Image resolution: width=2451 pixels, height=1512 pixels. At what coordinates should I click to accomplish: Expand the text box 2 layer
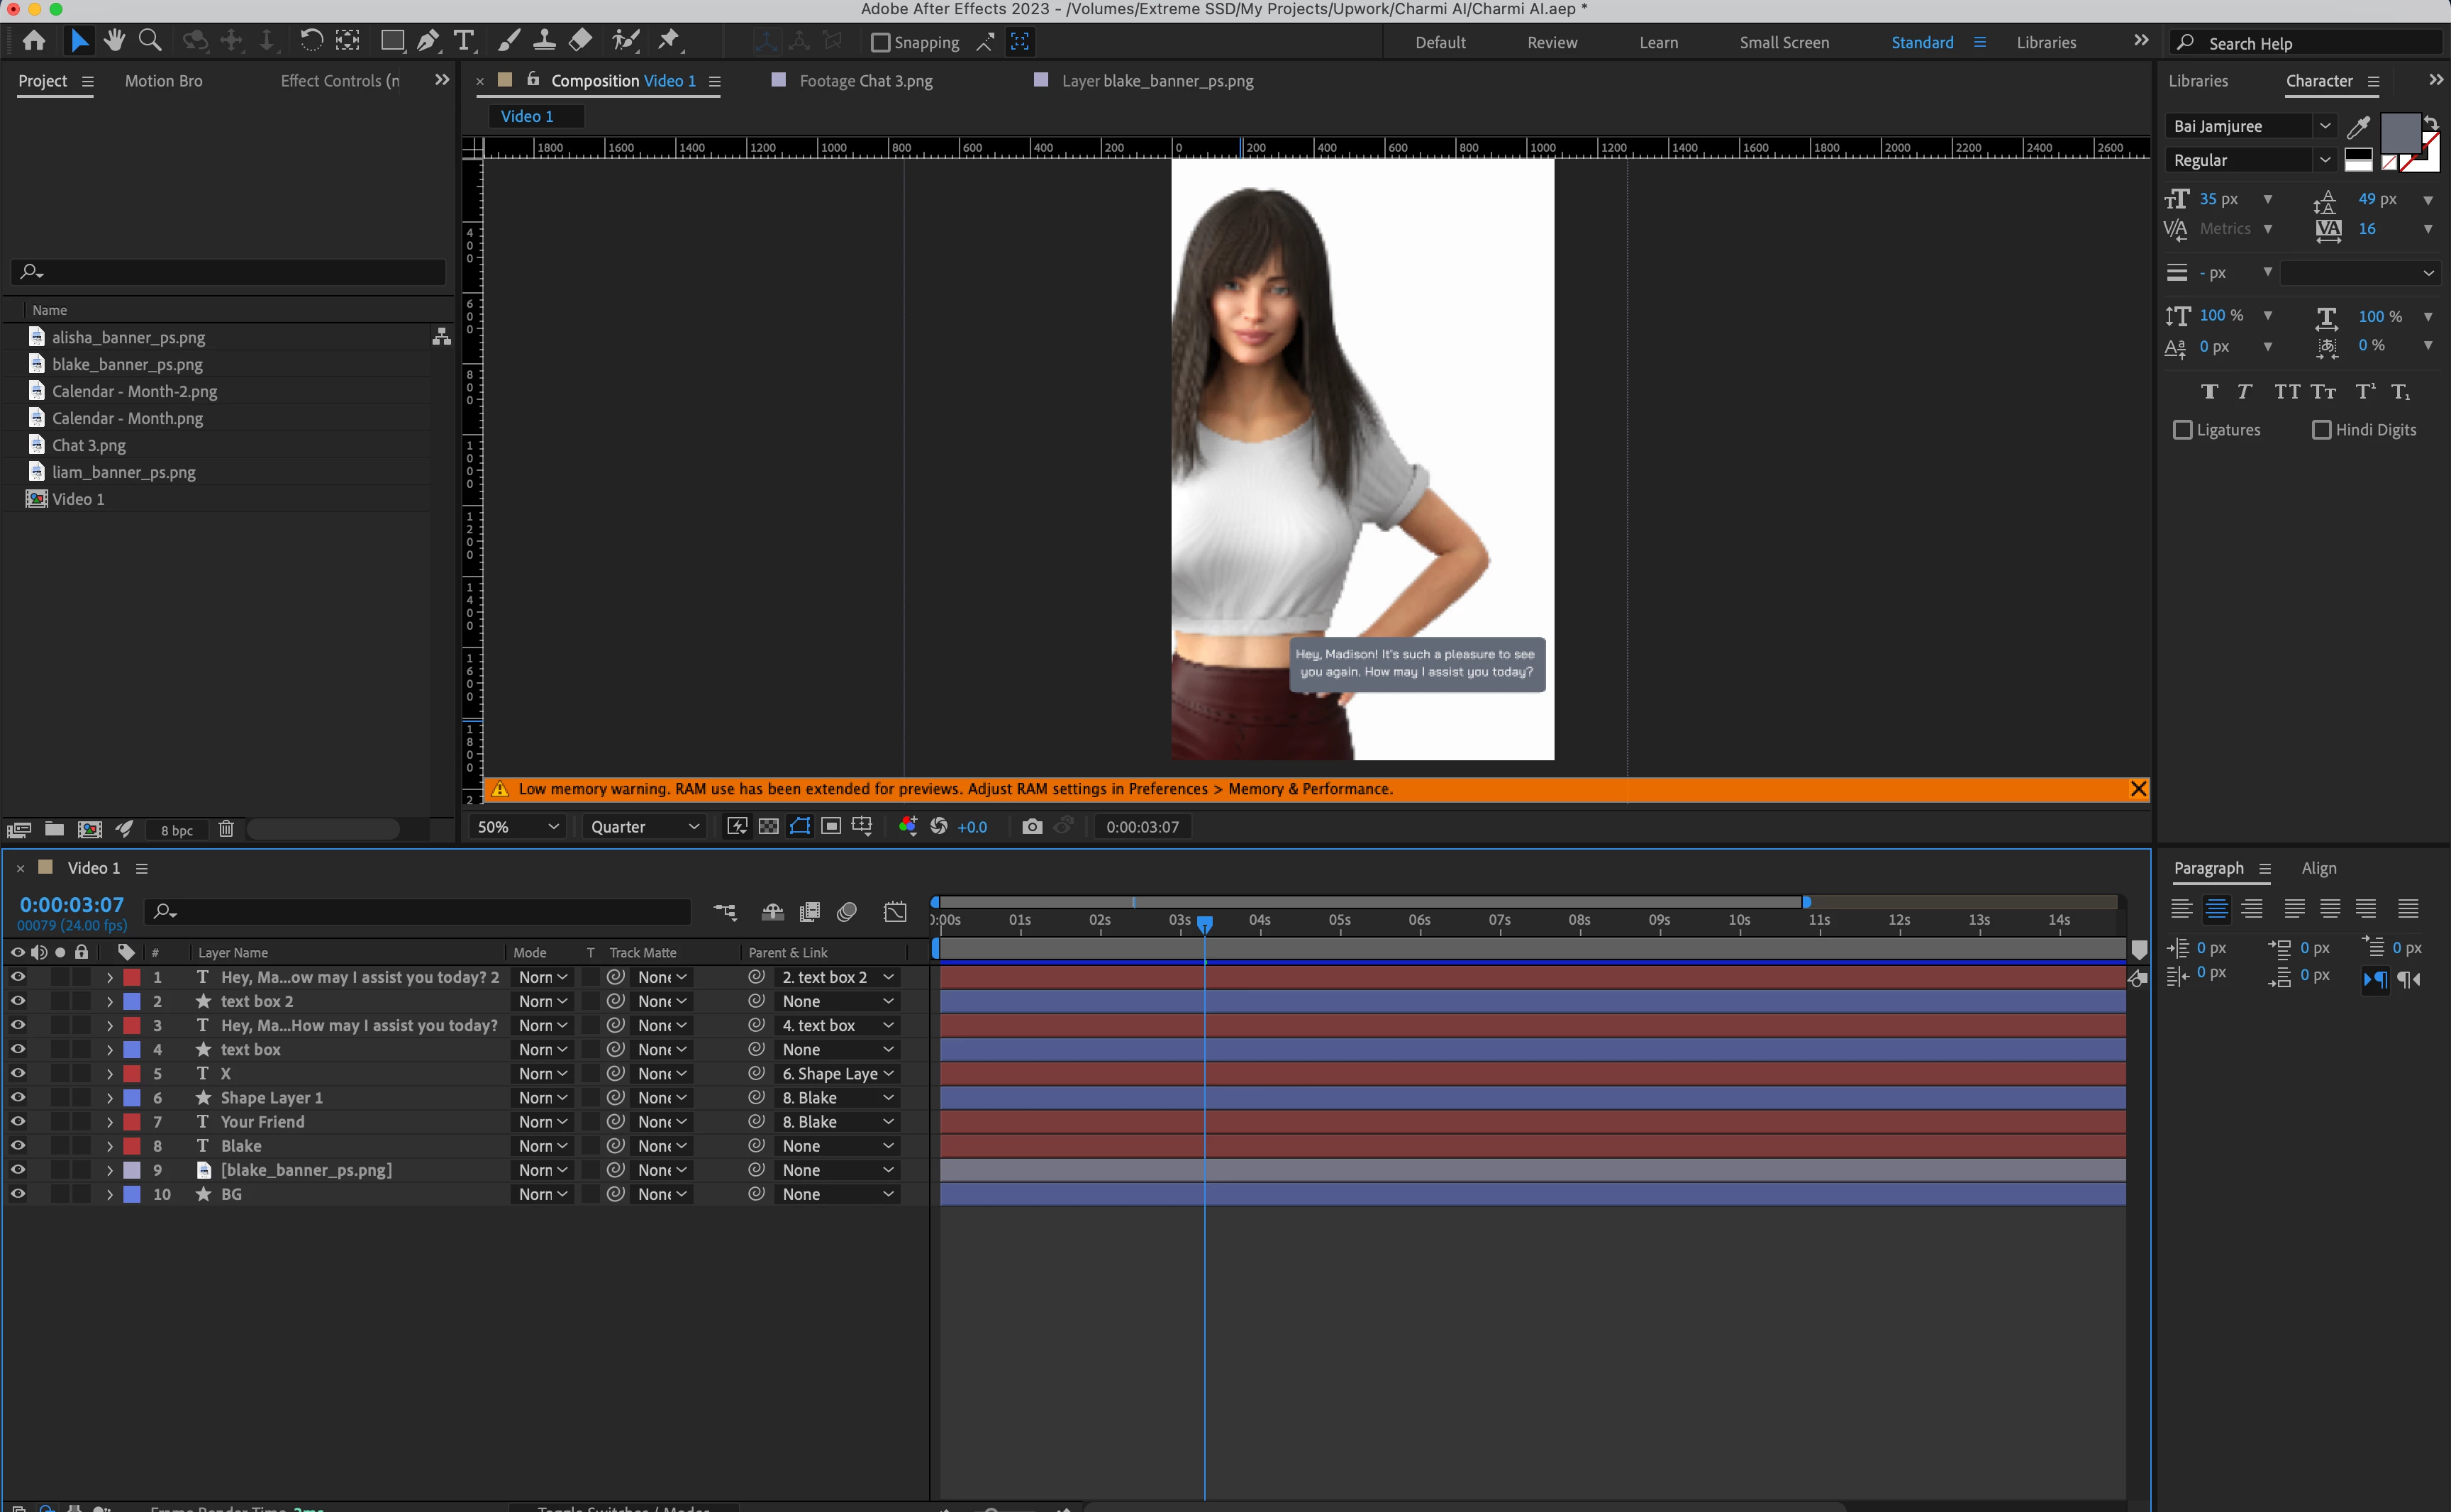pyautogui.click(x=110, y=1002)
